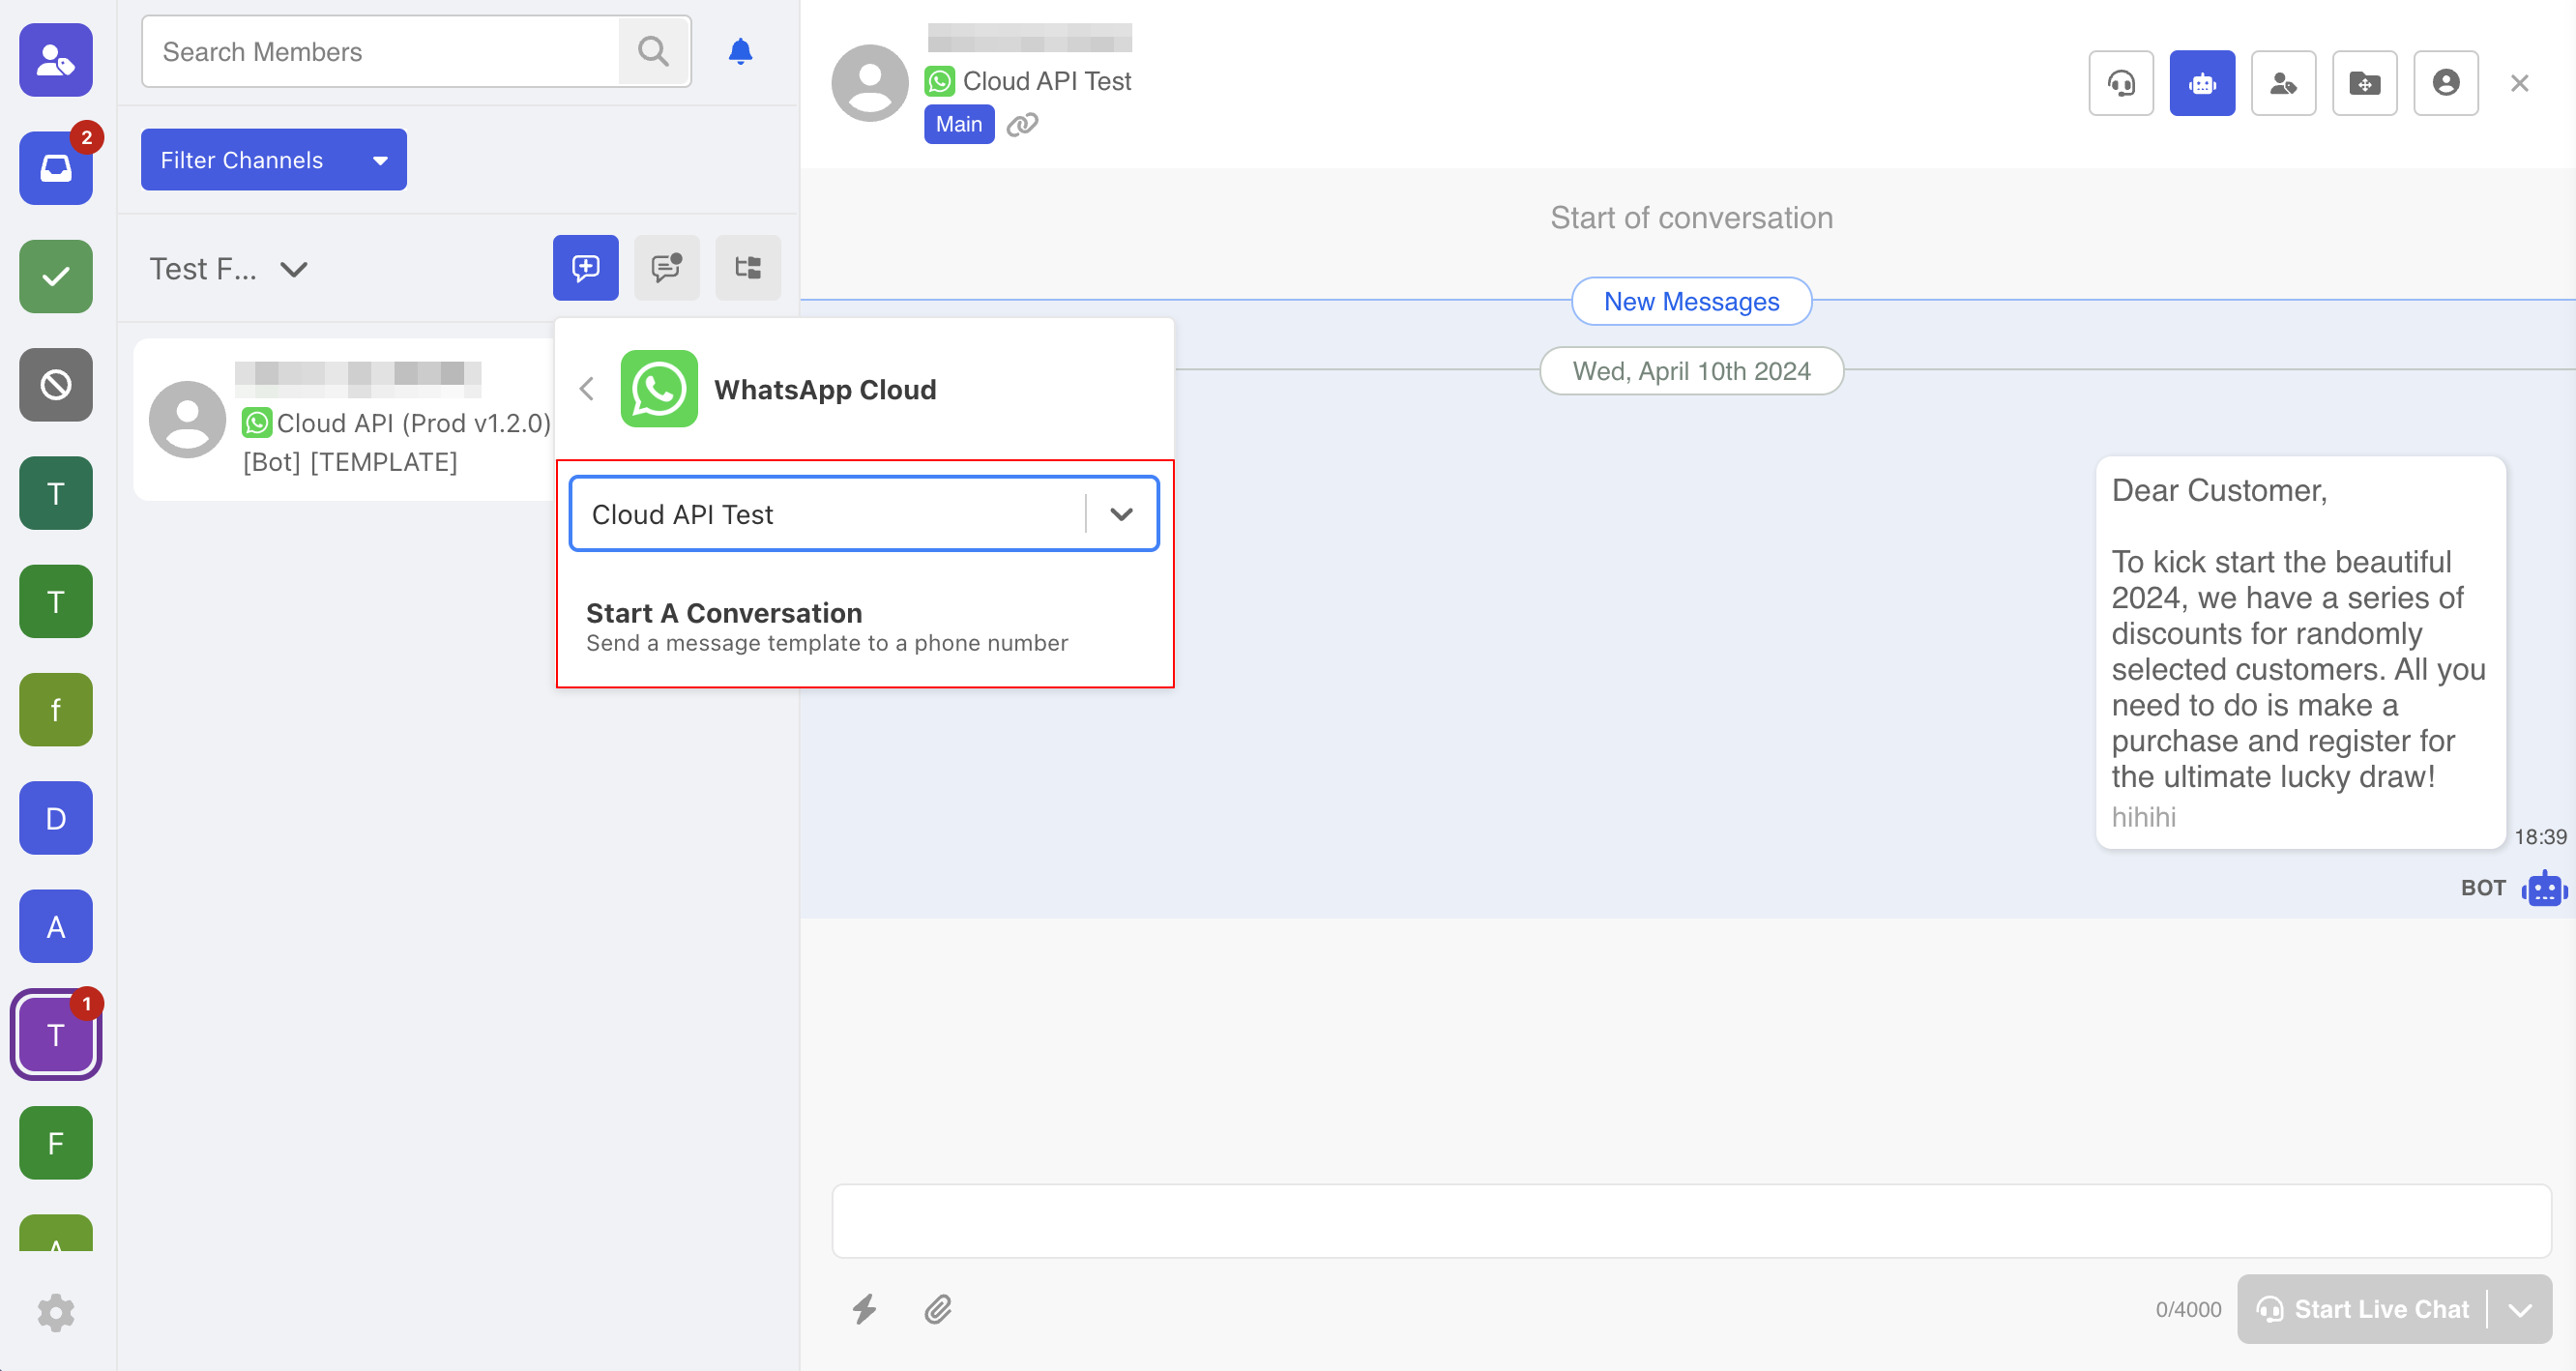
Task: Go back from WhatsApp Cloud panel
Action: point(587,388)
